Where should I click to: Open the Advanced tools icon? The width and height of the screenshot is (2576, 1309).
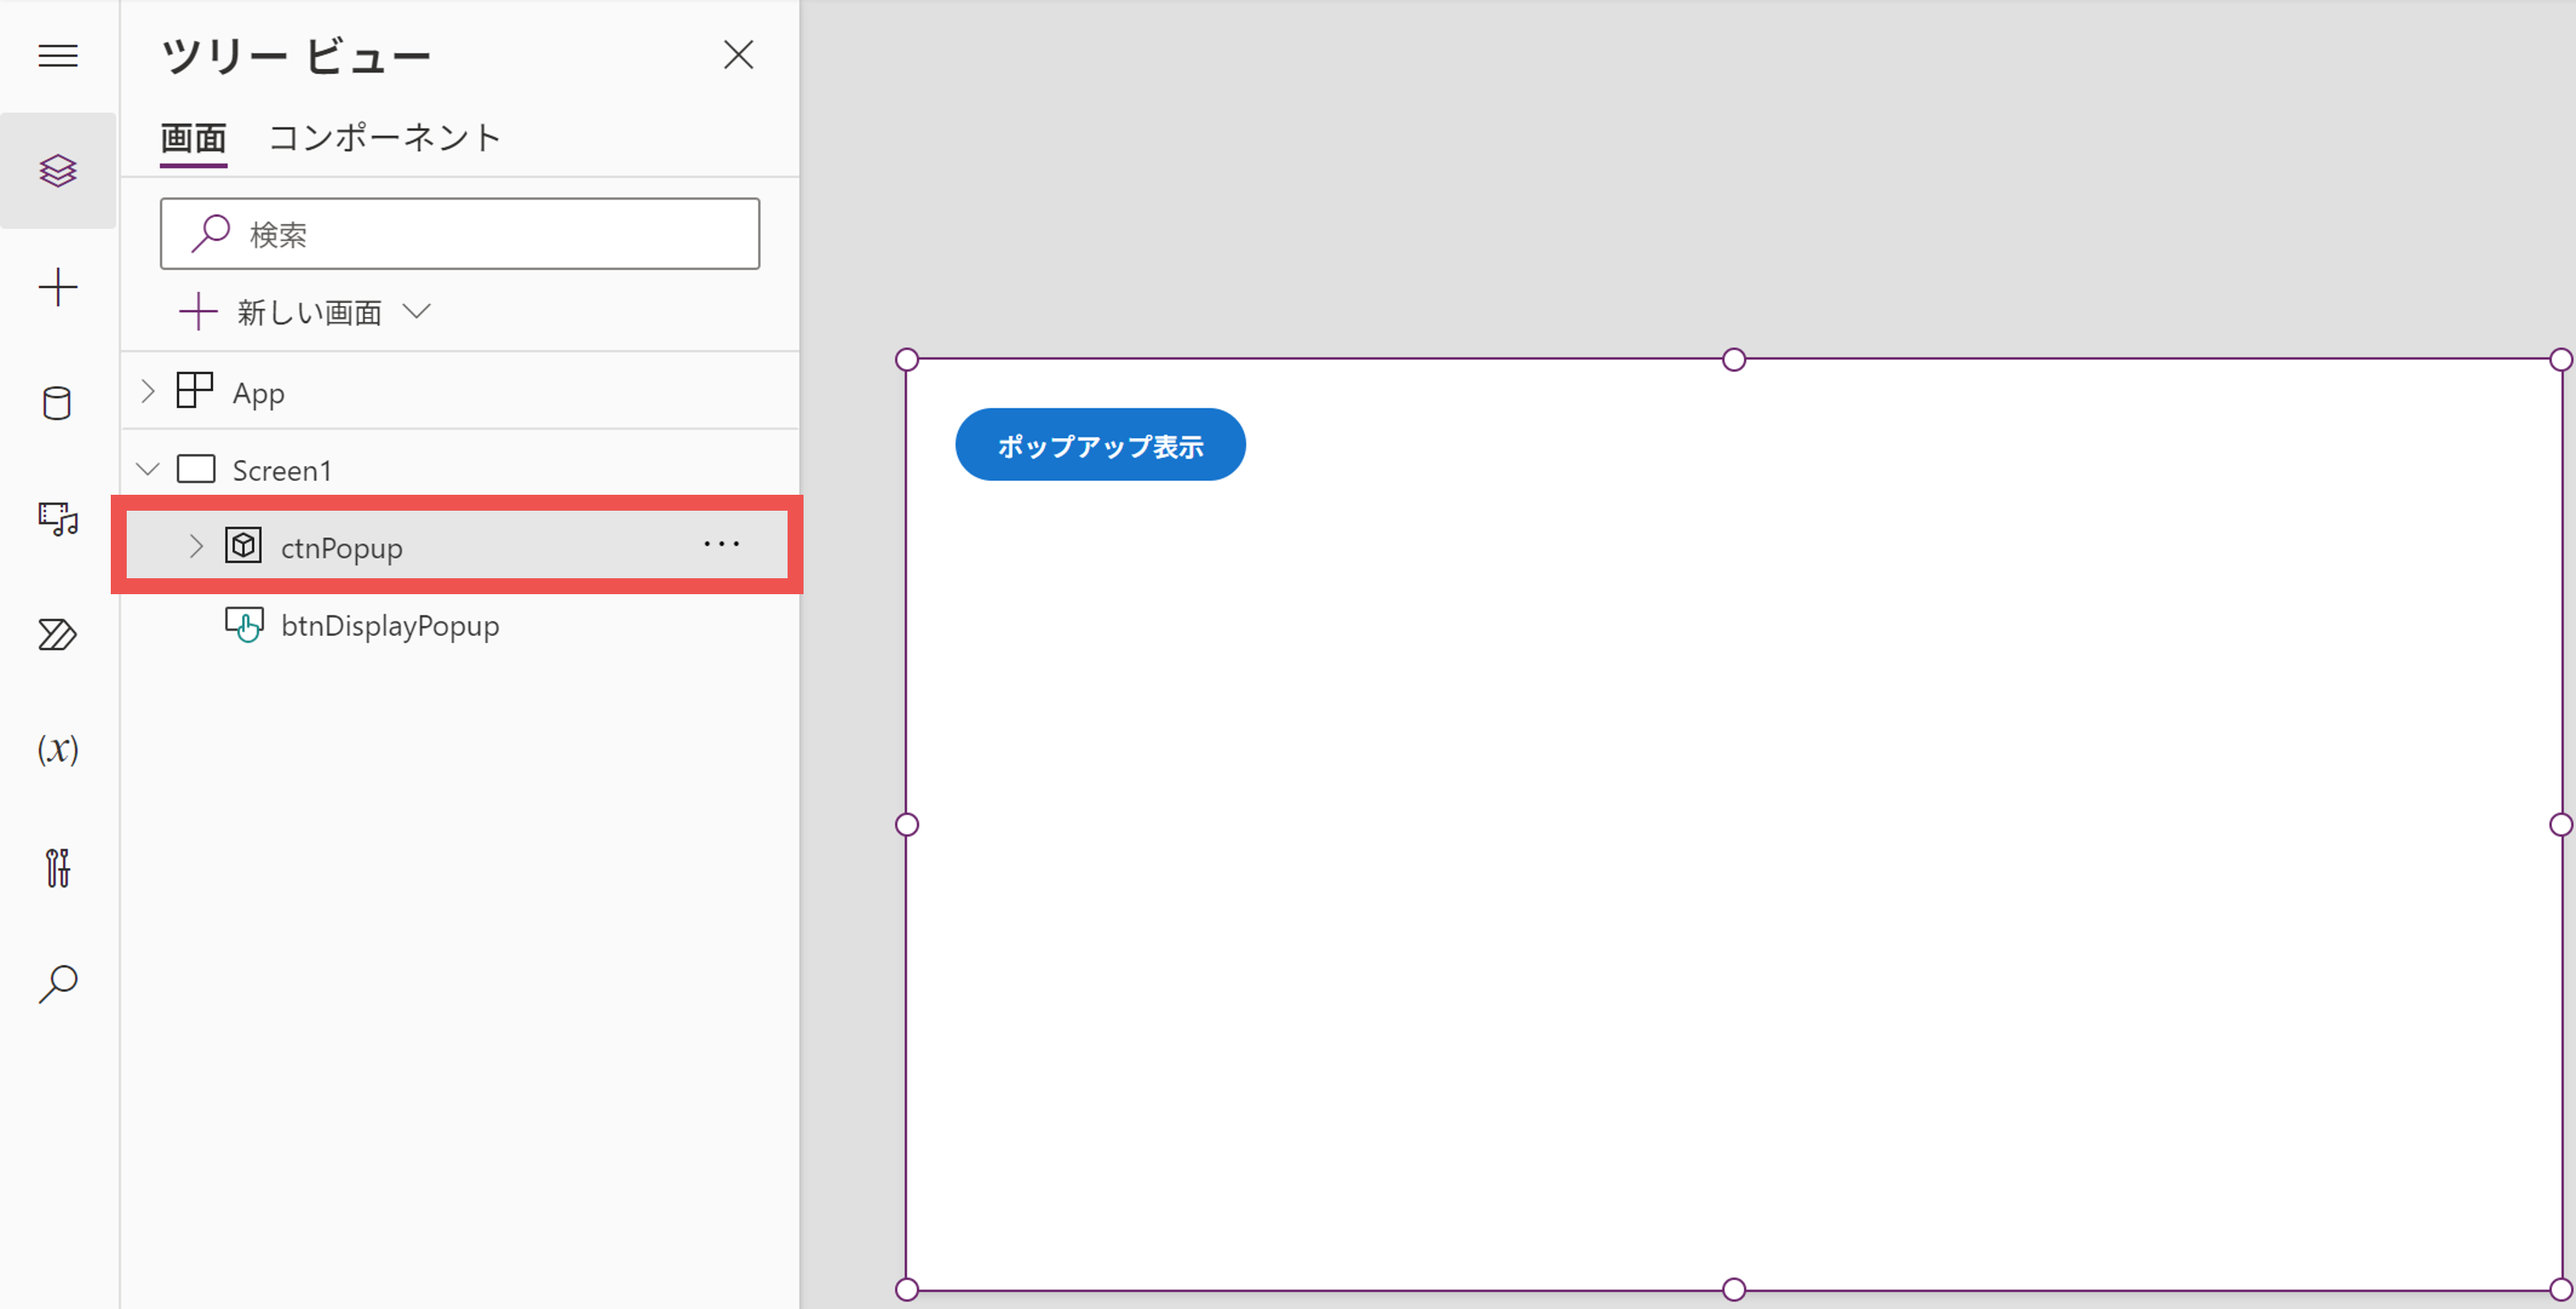pos(58,867)
